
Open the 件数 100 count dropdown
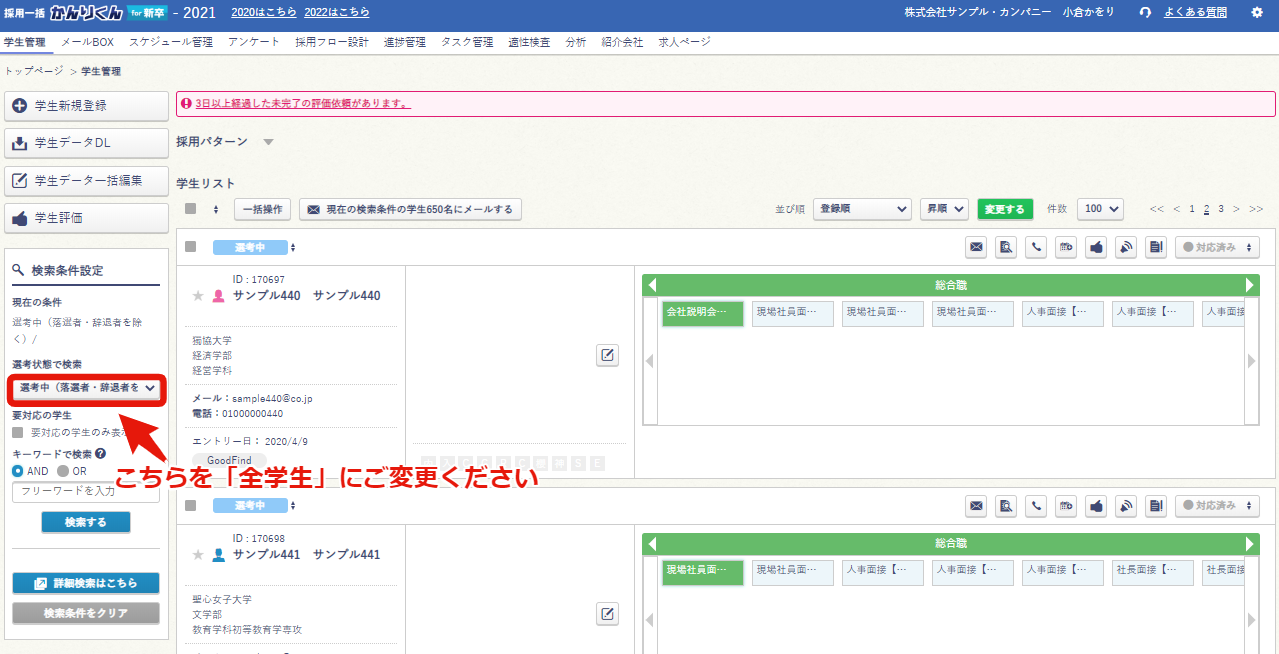(x=1101, y=209)
